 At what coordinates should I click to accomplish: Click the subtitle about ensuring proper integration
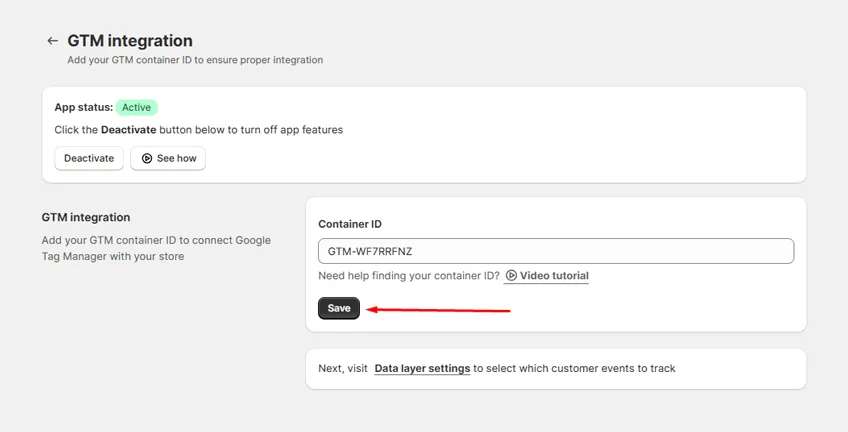[x=195, y=60]
